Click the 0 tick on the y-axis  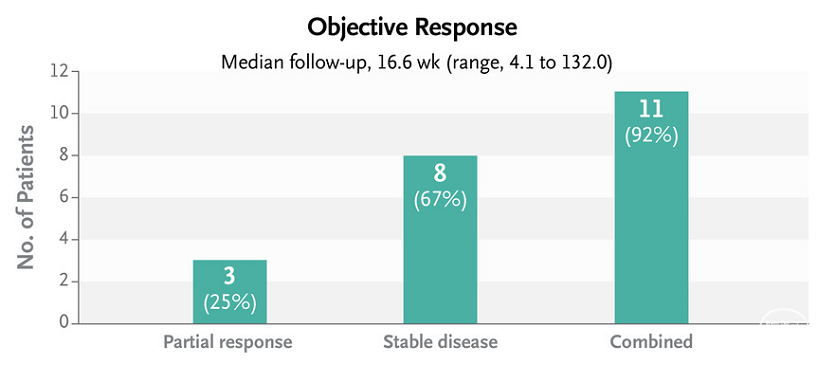pyautogui.click(x=64, y=323)
